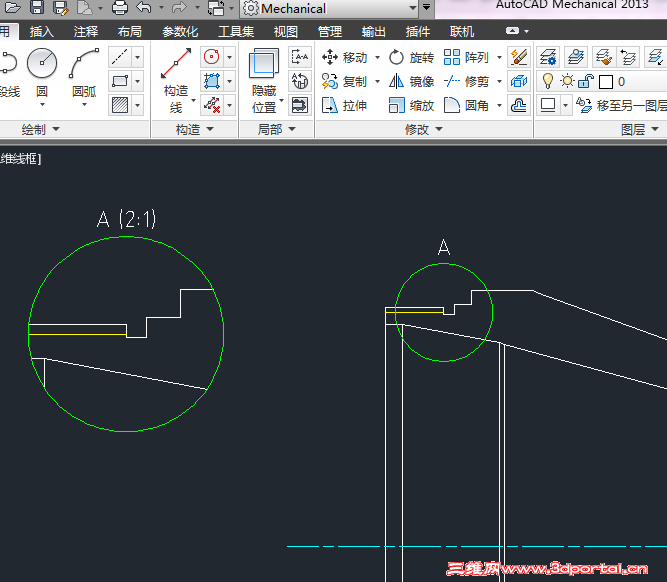
Task: Toggle the ribbon minimize button
Action: [512, 31]
